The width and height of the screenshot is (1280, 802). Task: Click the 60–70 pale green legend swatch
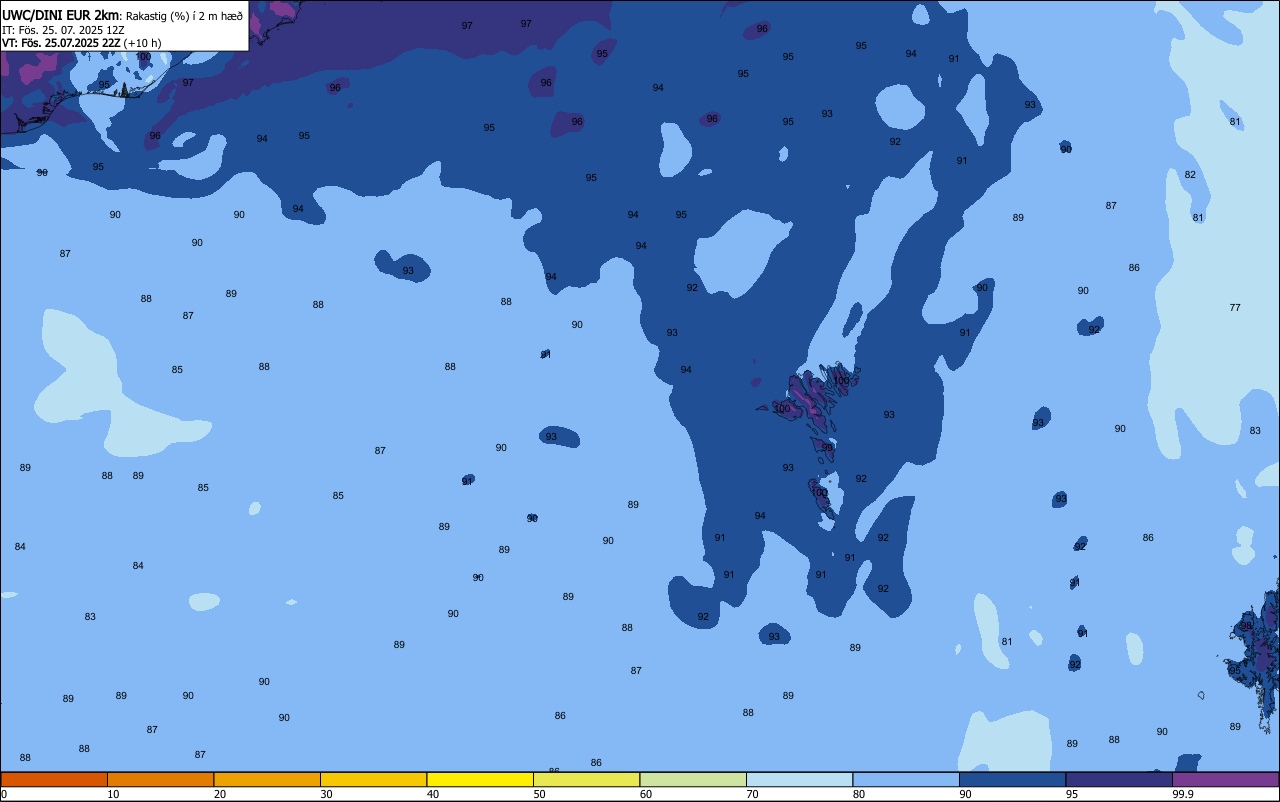point(693,779)
